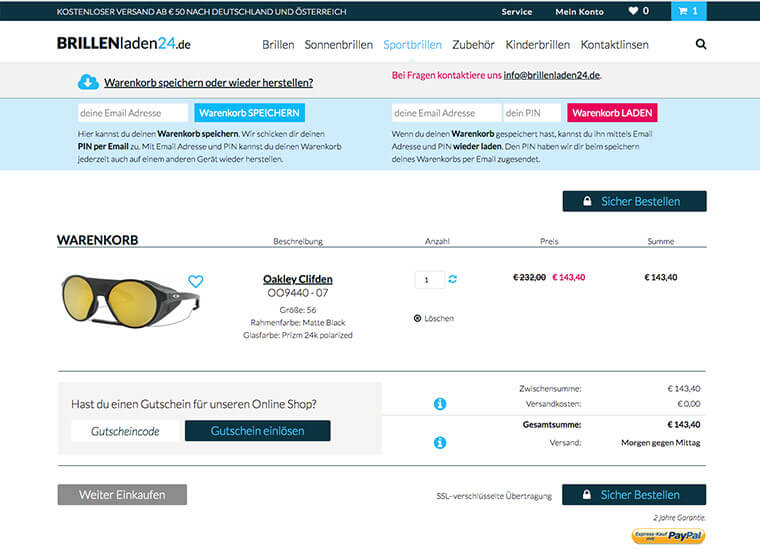Click the cloud download icon
Screen dimensions: 760x550
(x=88, y=82)
